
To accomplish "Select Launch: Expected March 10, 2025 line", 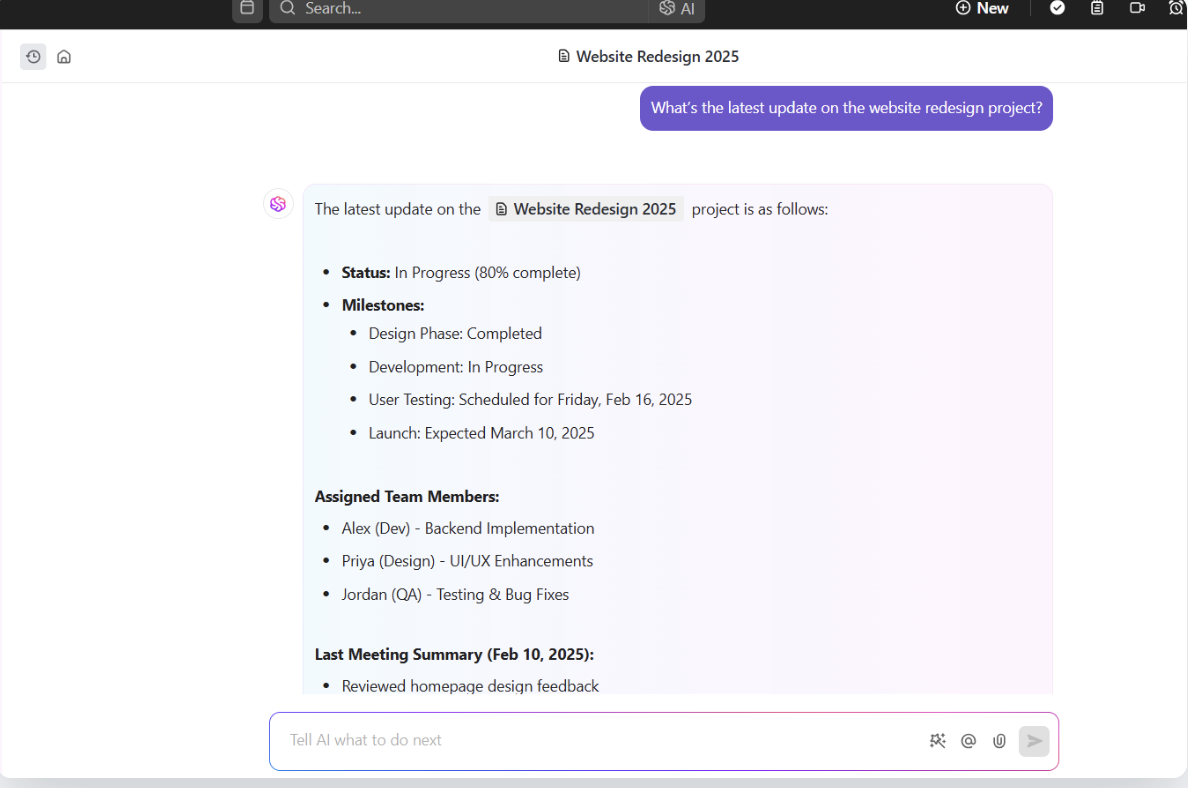I will coord(481,433).
